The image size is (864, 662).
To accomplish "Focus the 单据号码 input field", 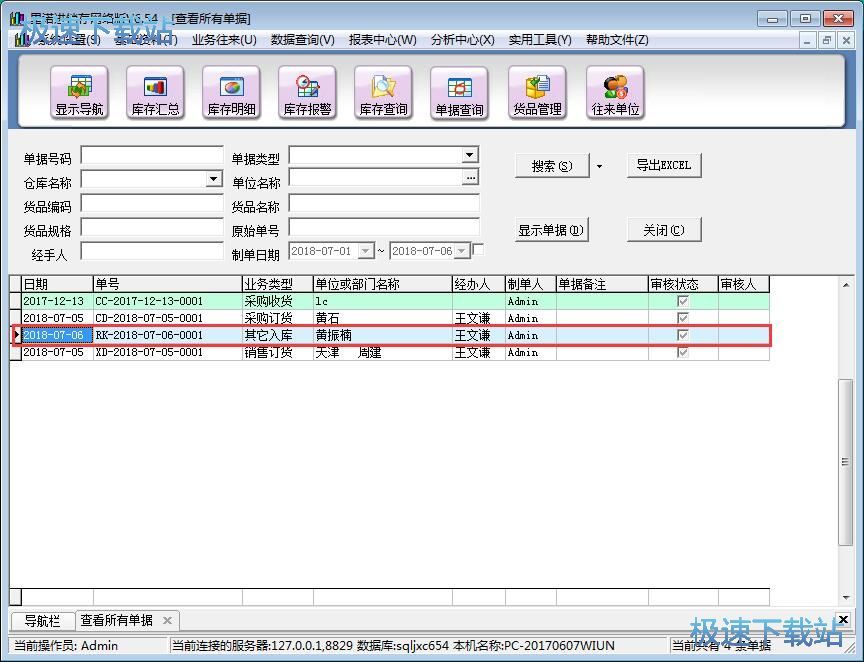I will pyautogui.click(x=152, y=155).
